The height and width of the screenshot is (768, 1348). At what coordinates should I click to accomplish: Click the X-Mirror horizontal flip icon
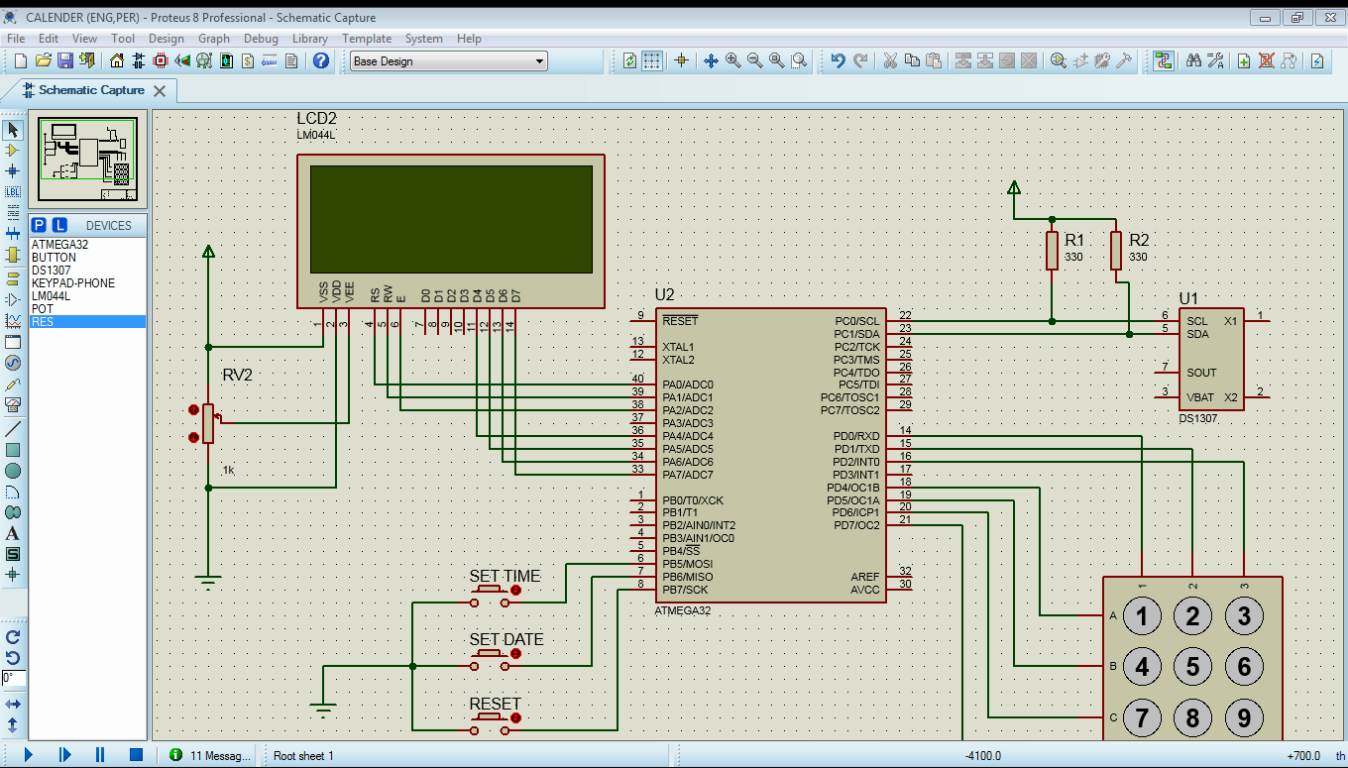pos(13,703)
